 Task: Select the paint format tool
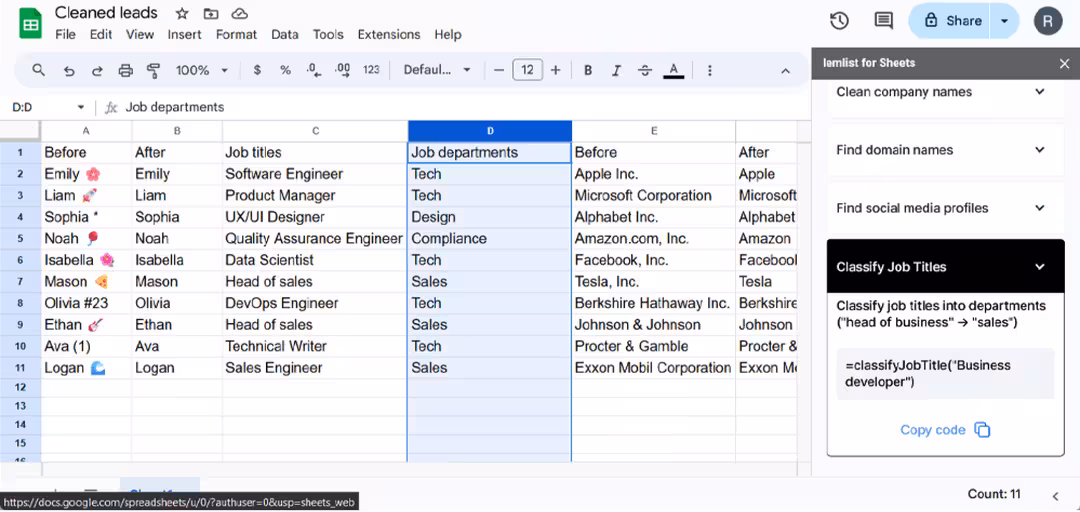154,70
